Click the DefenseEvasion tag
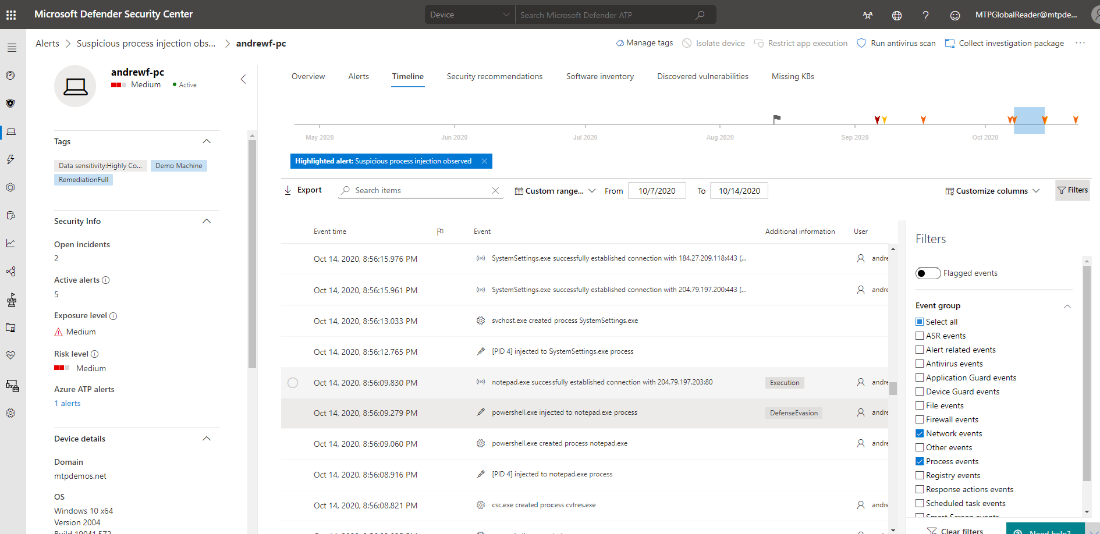The width and height of the screenshot is (1100, 534). (x=793, y=413)
